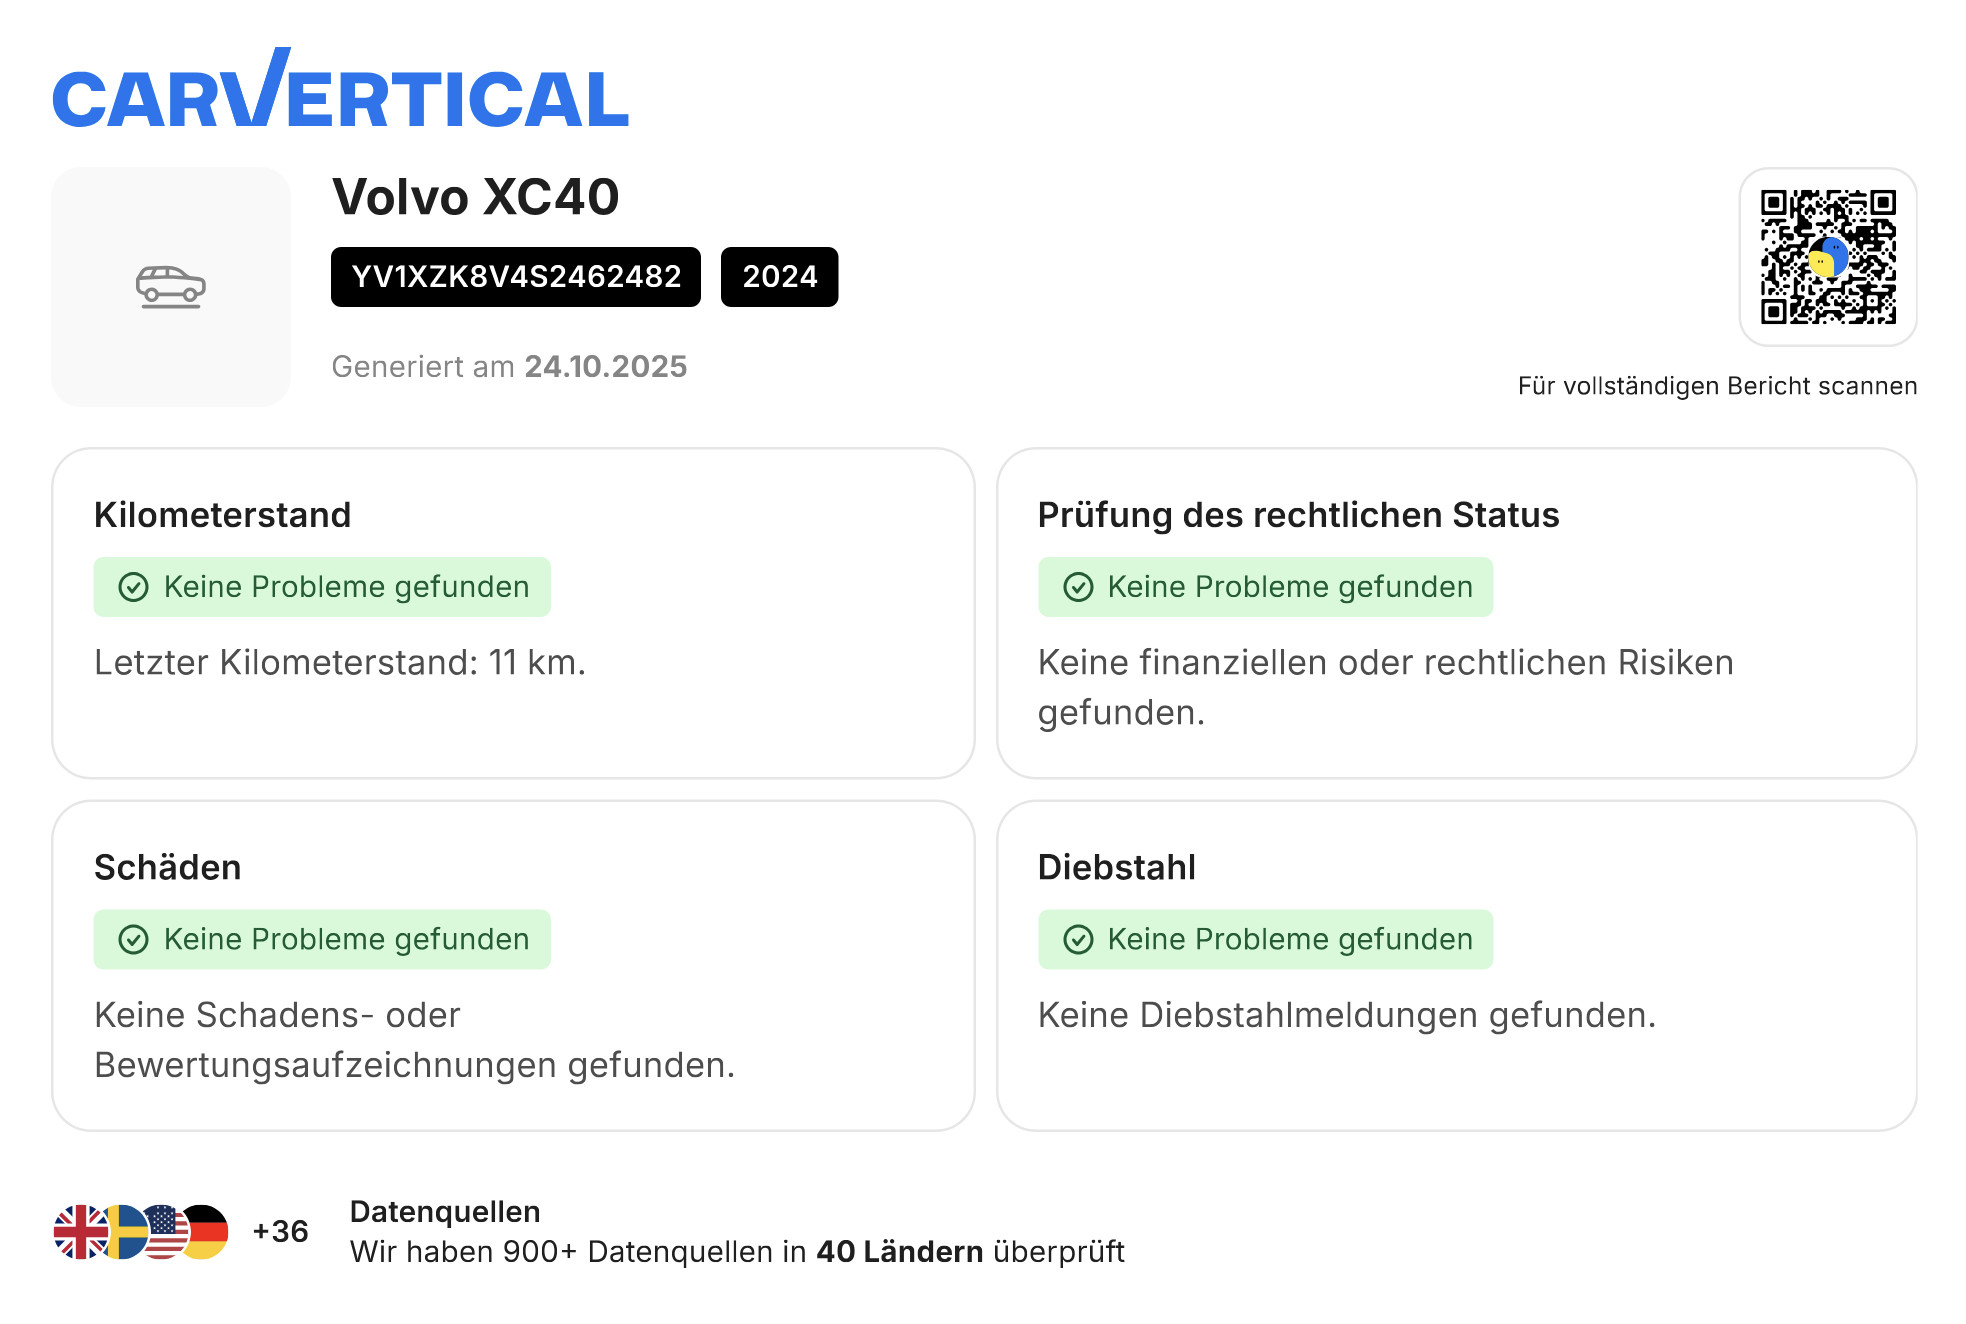1966x1324 pixels.
Task: Click the checkmark under Prüfung des rechtlichen Status
Action: 1078,587
